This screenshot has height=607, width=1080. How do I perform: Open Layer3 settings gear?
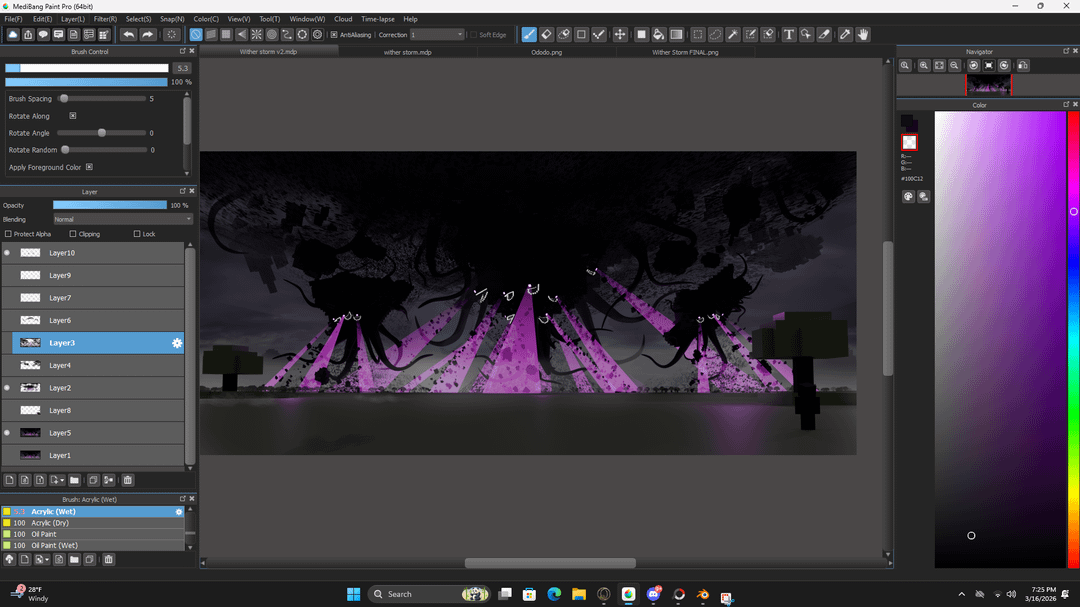tap(177, 343)
